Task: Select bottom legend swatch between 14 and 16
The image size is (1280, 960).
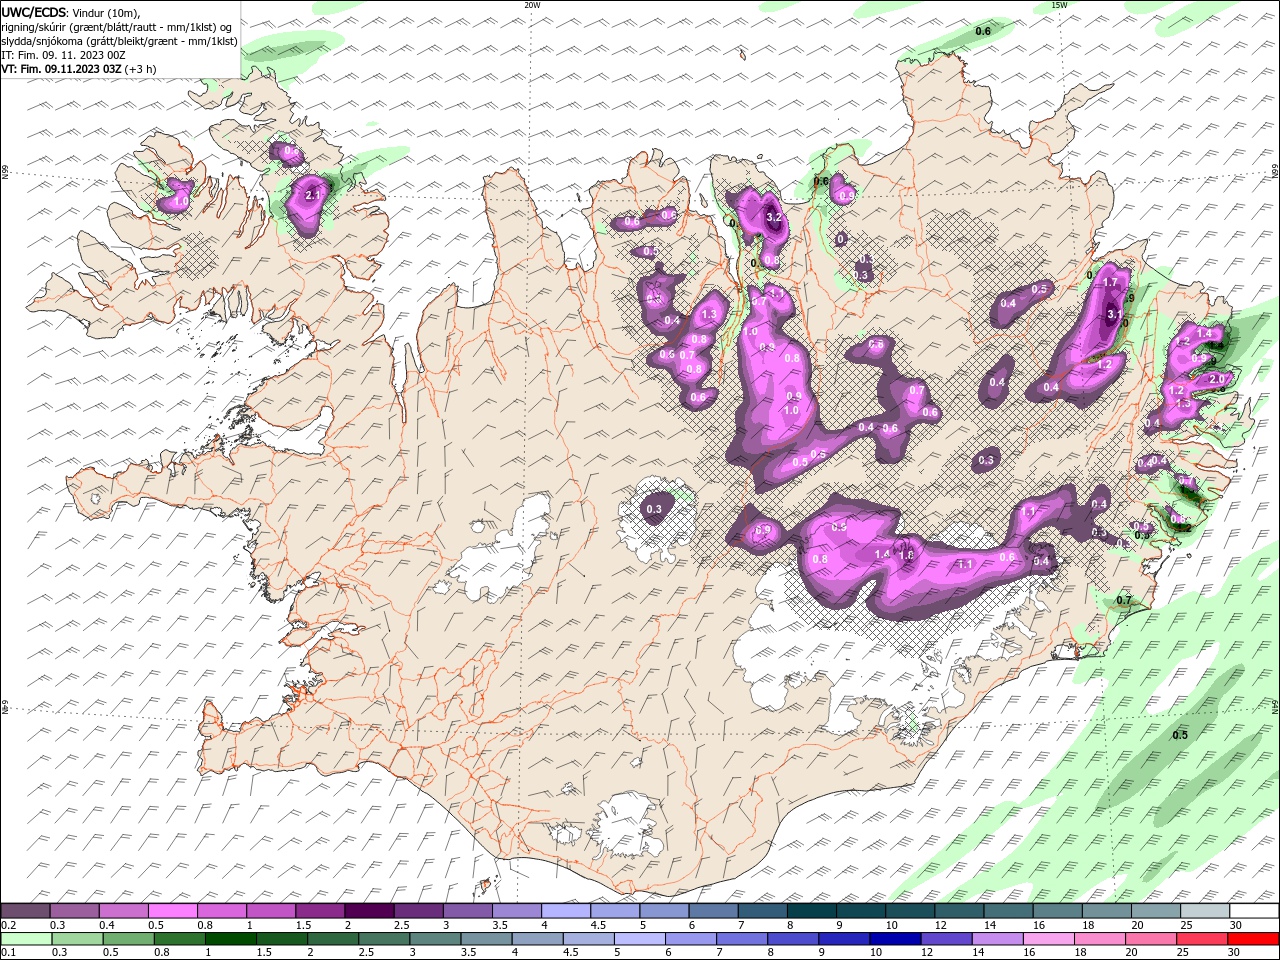Action: (998, 939)
